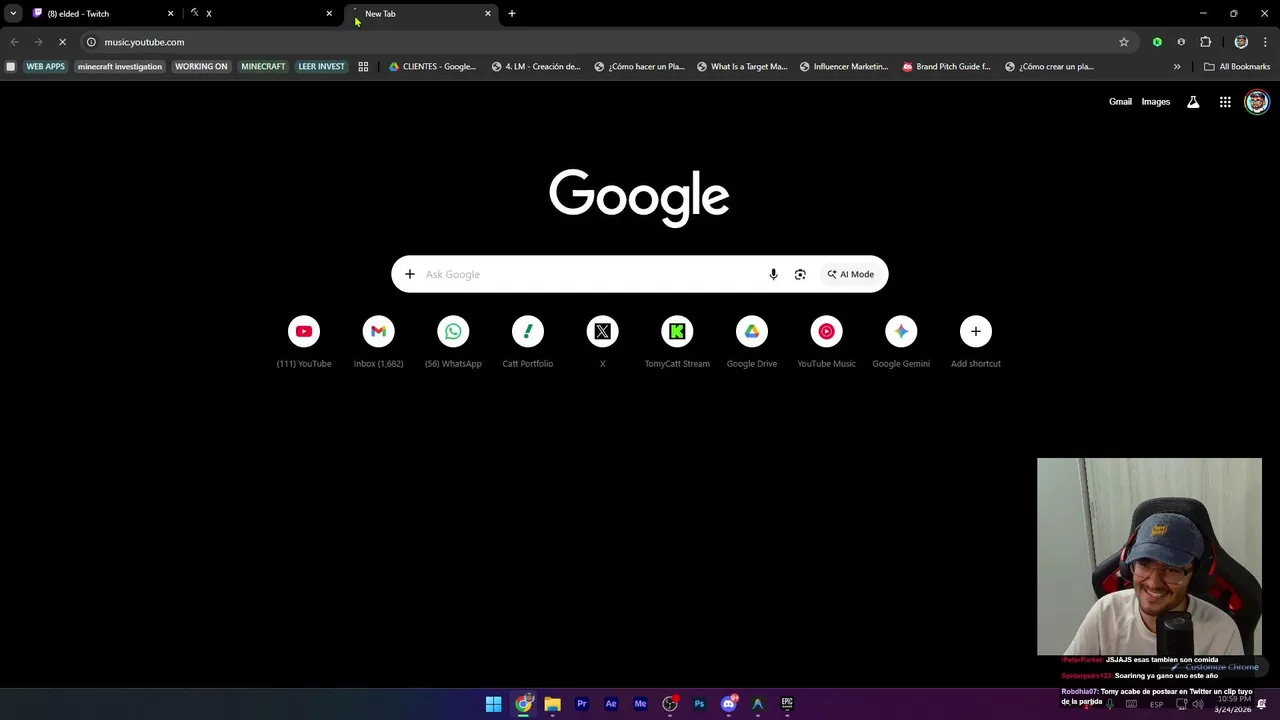The image size is (1280, 720).
Task: Bookmark this page with the star
Action: (x=1124, y=42)
